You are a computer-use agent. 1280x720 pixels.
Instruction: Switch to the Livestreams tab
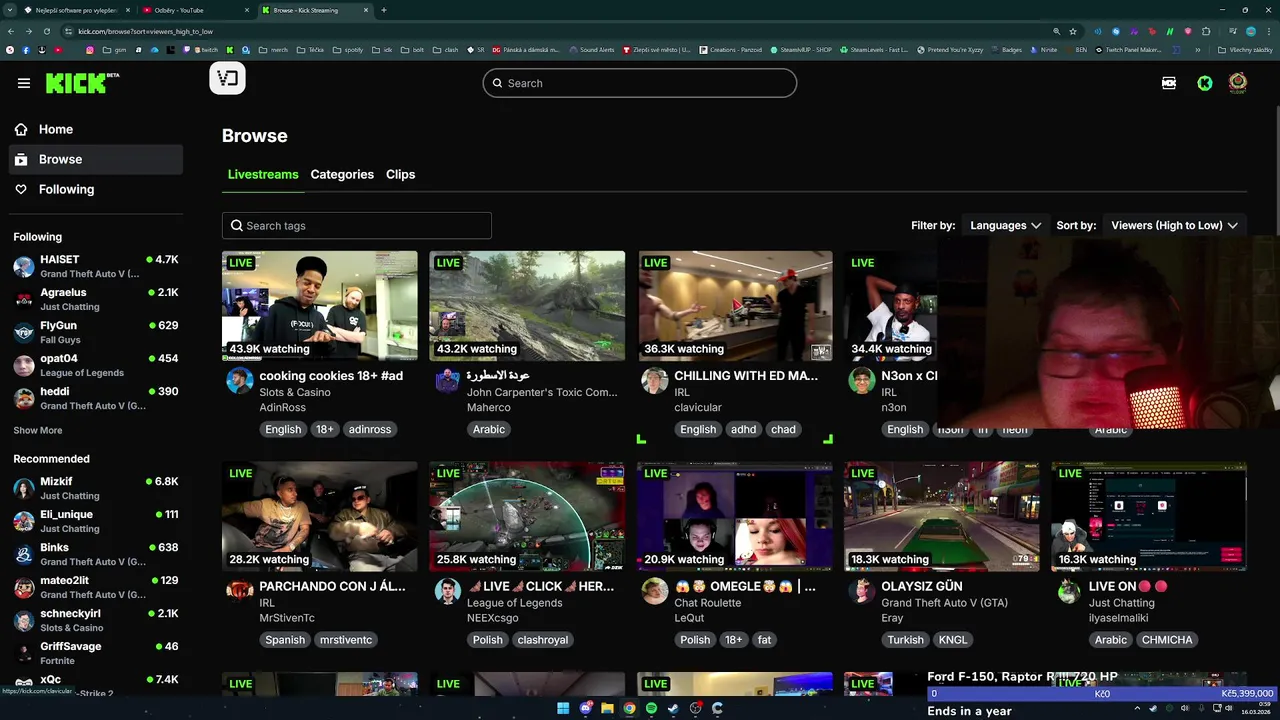pos(263,174)
